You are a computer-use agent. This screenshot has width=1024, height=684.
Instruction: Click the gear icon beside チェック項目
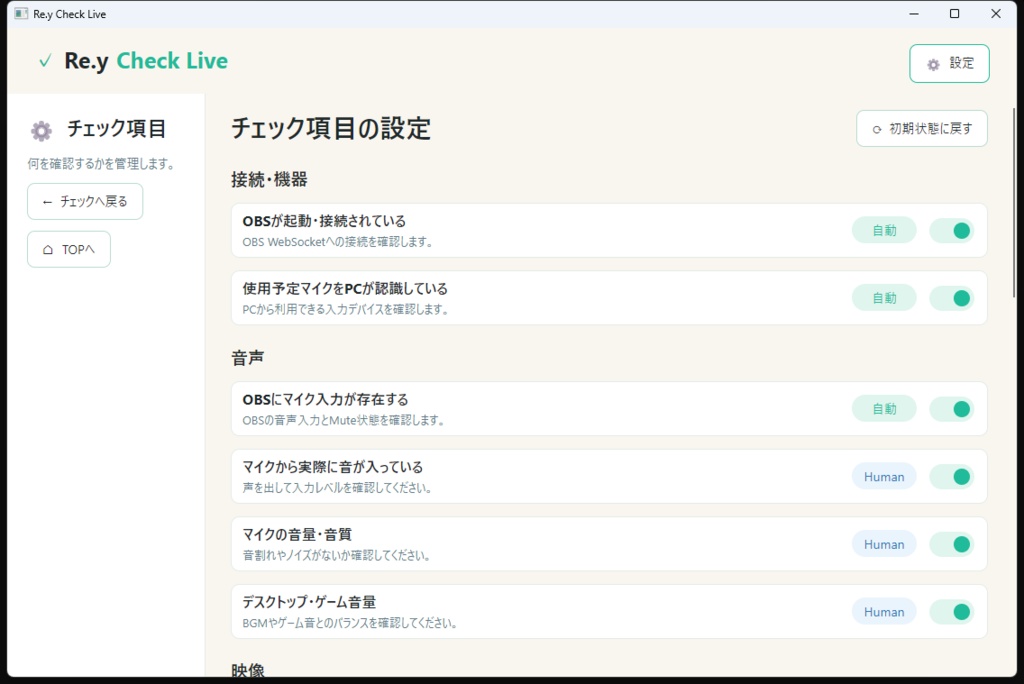click(x=41, y=131)
